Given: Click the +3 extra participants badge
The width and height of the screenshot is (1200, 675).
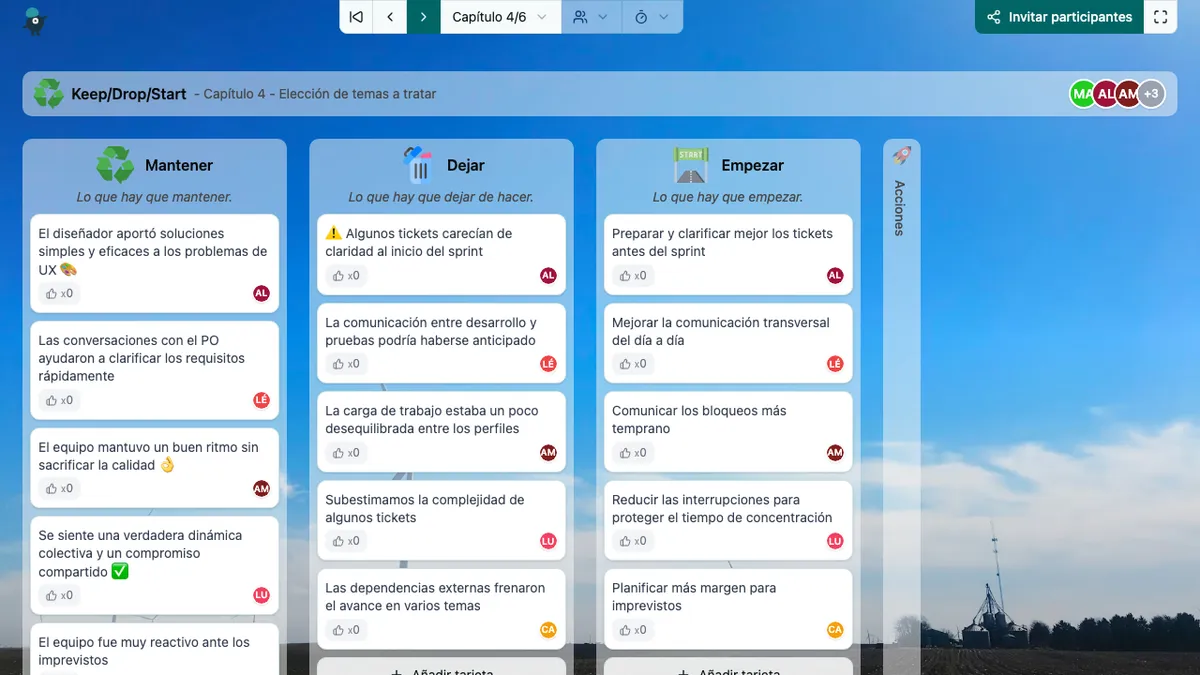Looking at the screenshot, I should point(1152,94).
